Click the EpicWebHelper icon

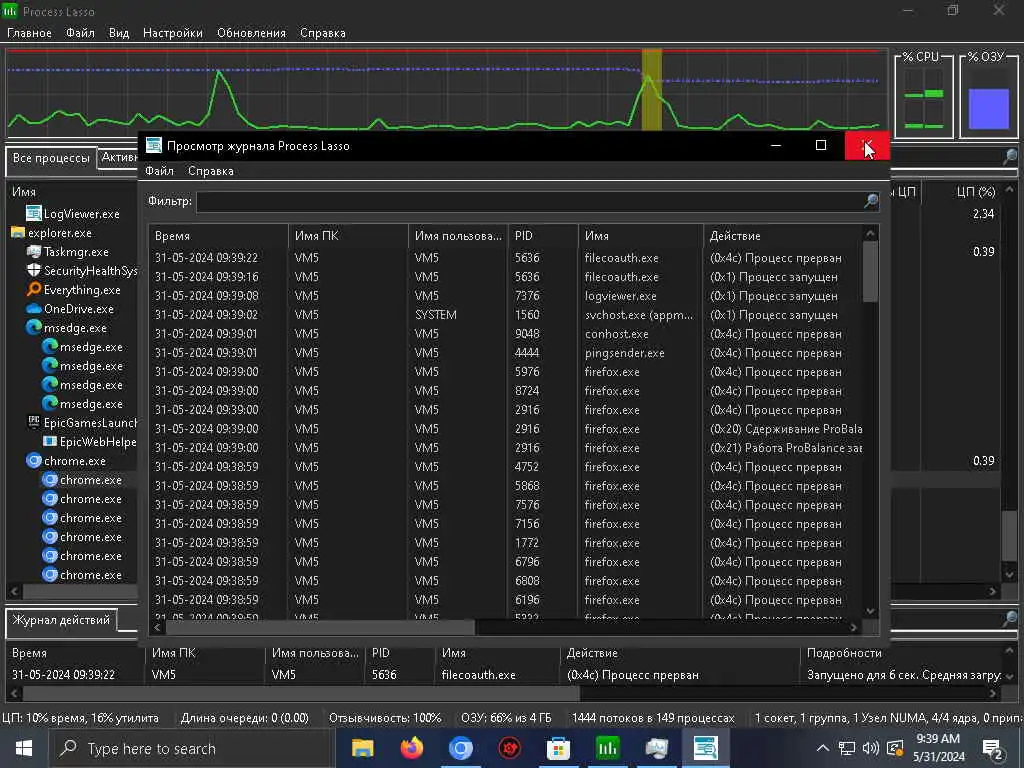50,441
